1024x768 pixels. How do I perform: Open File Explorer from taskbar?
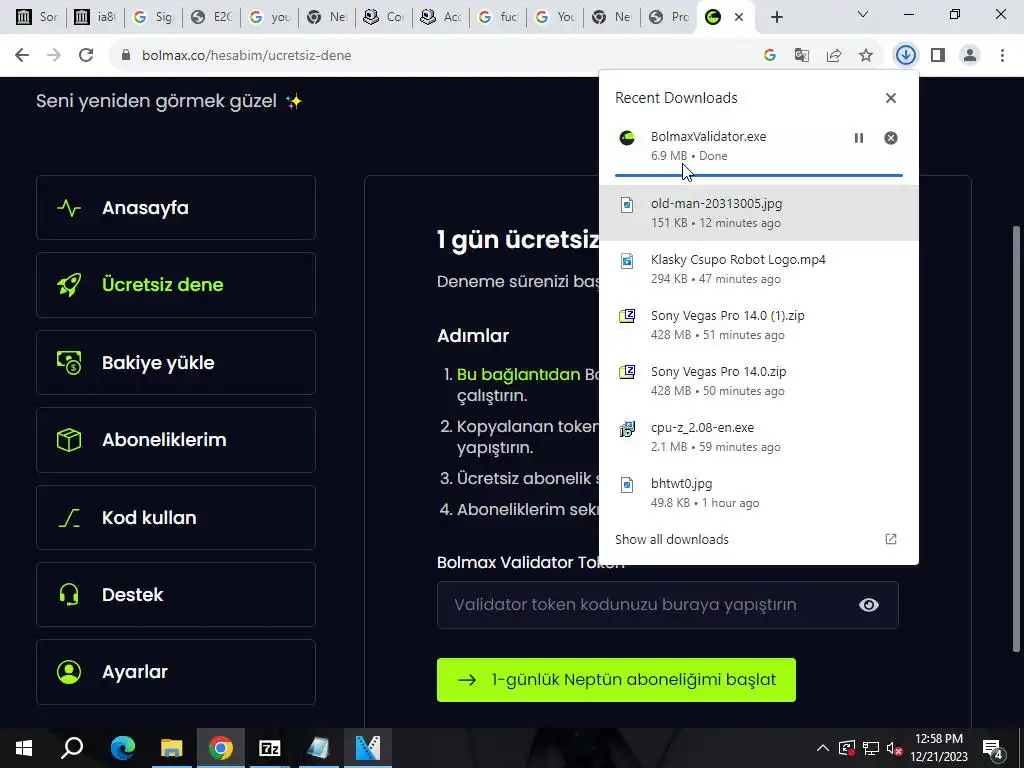click(x=171, y=748)
